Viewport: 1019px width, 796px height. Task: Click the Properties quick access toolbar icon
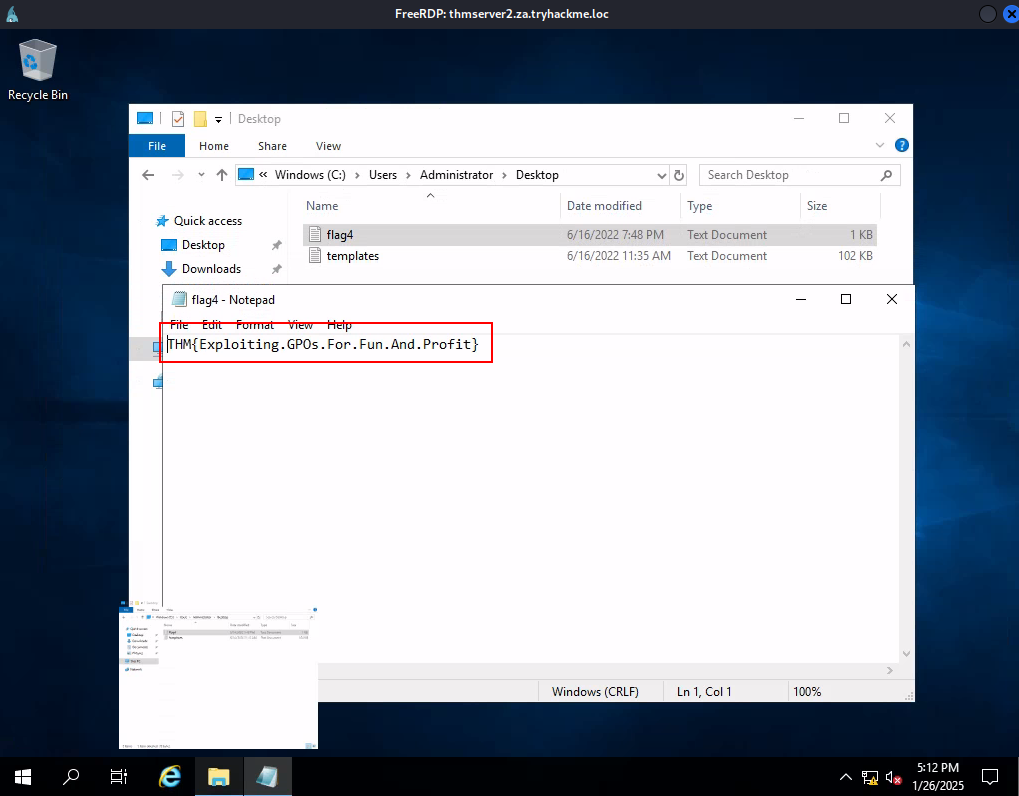177,119
